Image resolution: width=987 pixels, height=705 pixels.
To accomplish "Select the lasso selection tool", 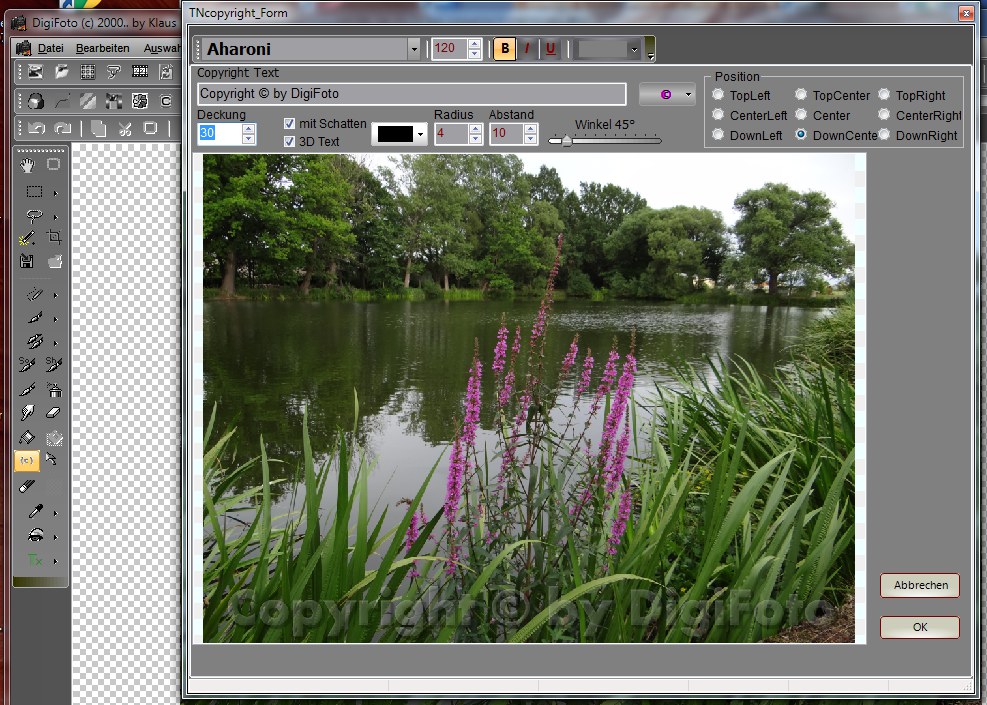I will coord(34,215).
